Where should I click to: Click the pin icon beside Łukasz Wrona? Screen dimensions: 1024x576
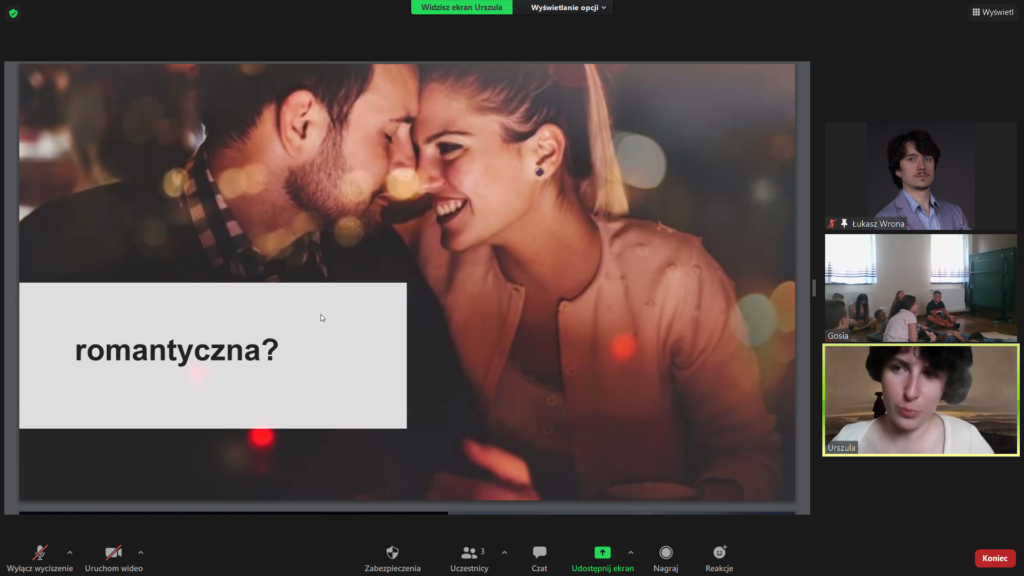844,223
